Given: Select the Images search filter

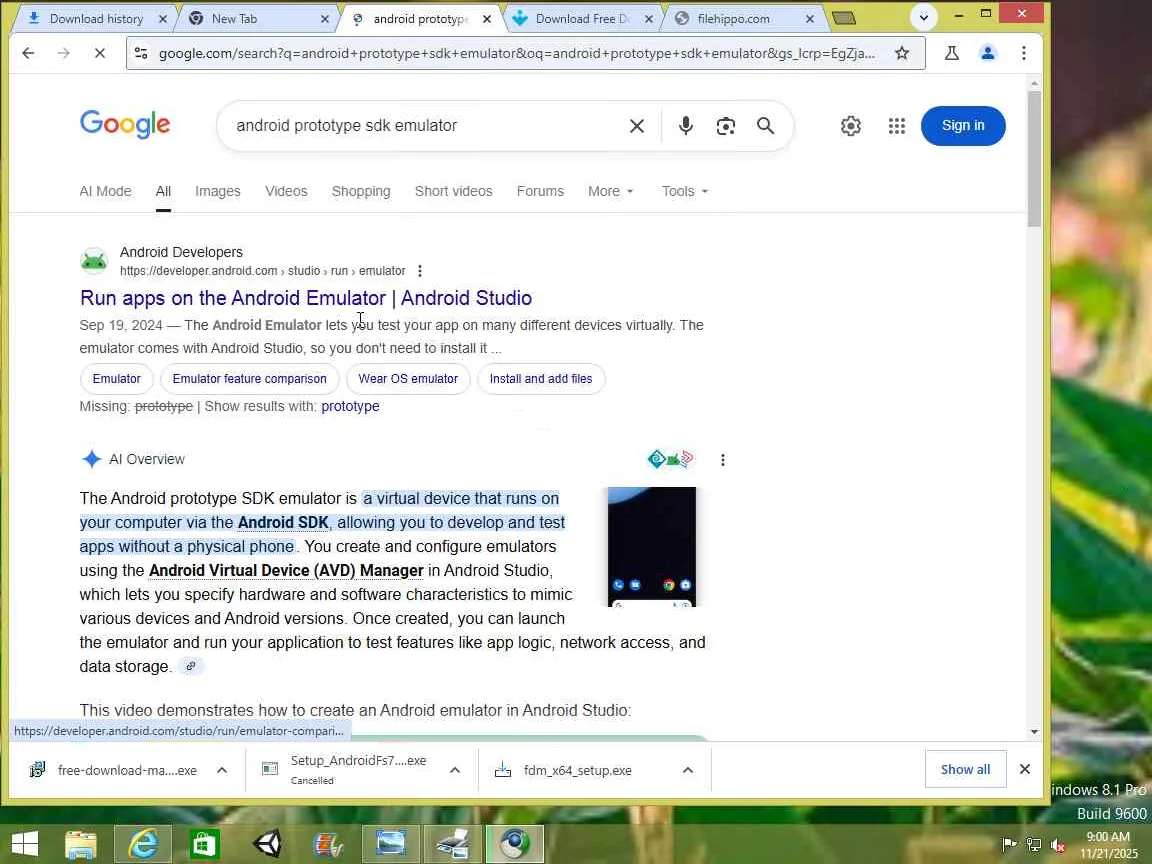Looking at the screenshot, I should click(x=217, y=191).
